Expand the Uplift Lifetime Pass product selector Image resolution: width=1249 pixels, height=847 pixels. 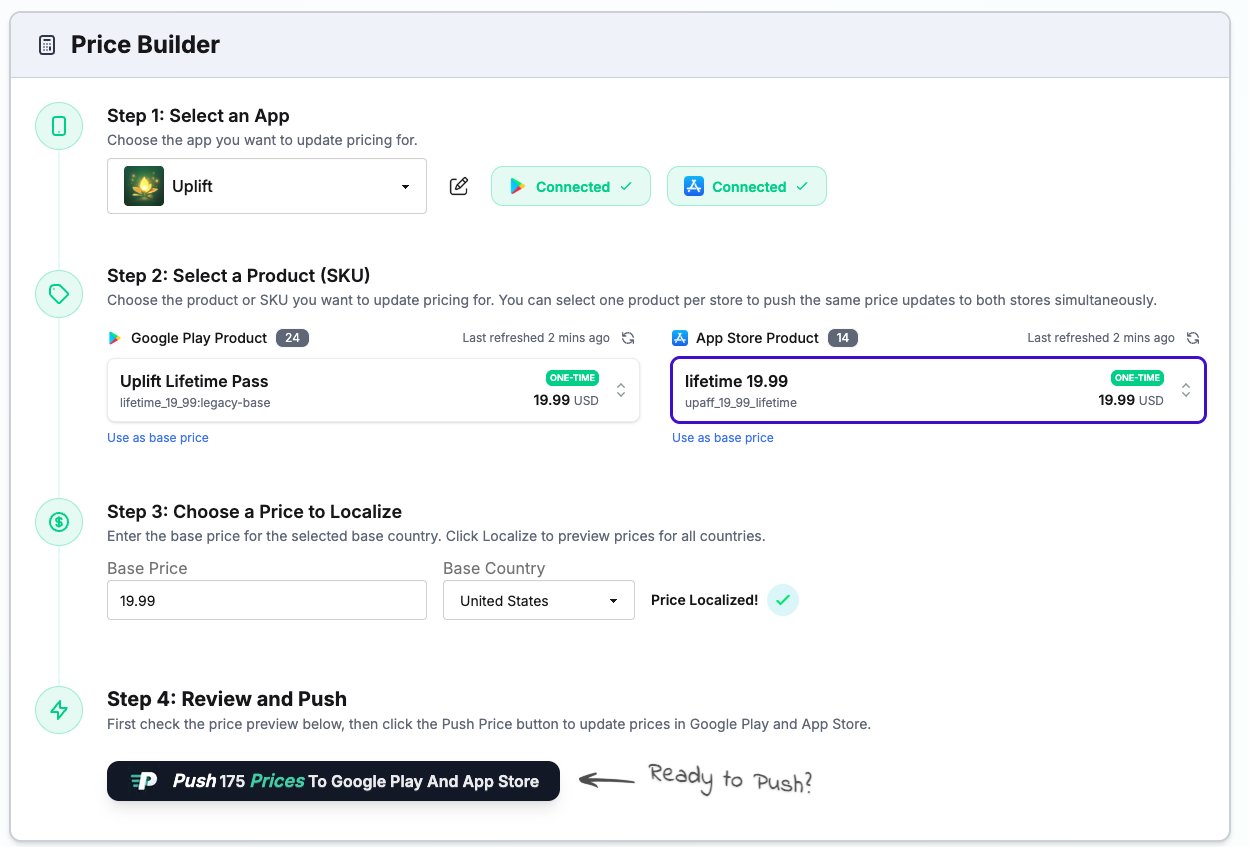620,390
